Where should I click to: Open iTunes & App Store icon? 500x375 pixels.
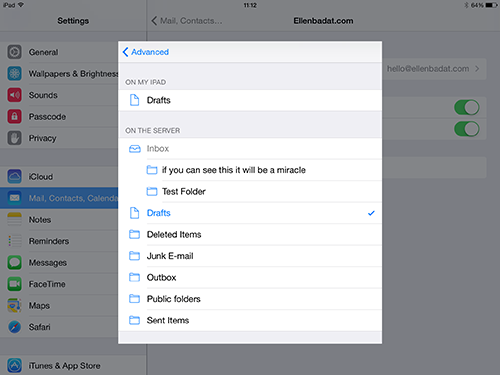(14, 365)
